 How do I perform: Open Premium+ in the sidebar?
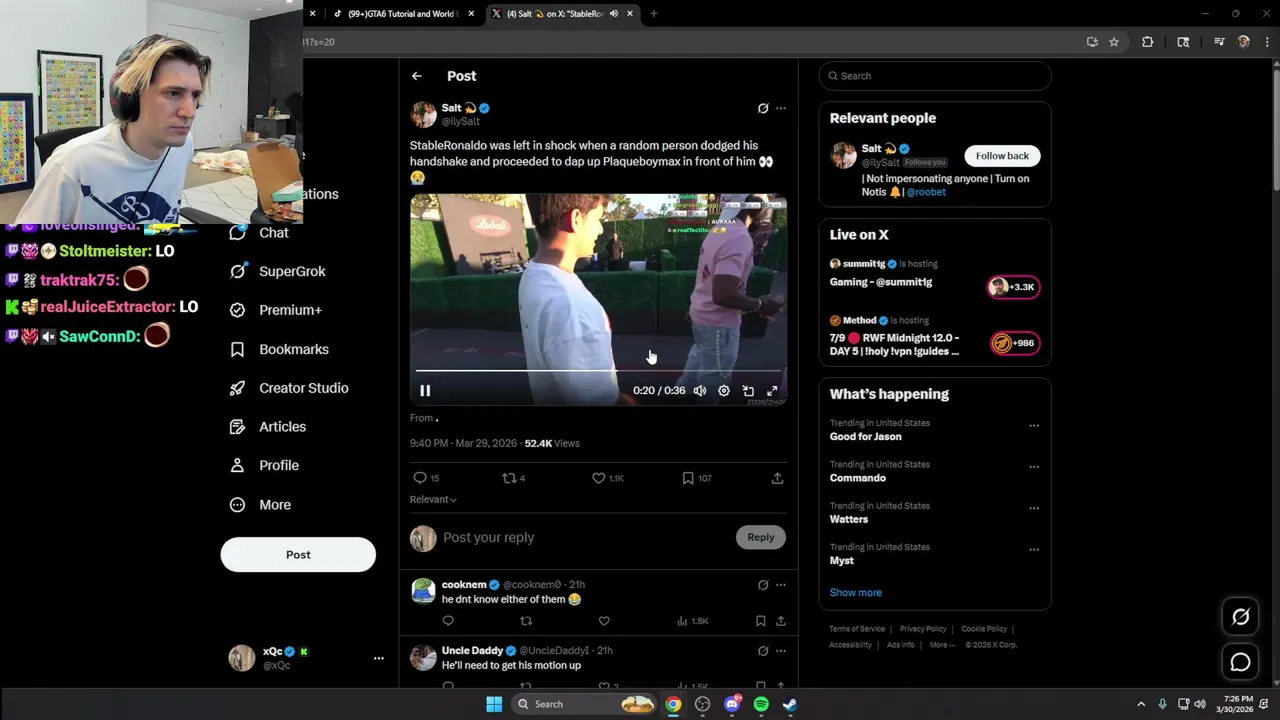tap(276, 310)
